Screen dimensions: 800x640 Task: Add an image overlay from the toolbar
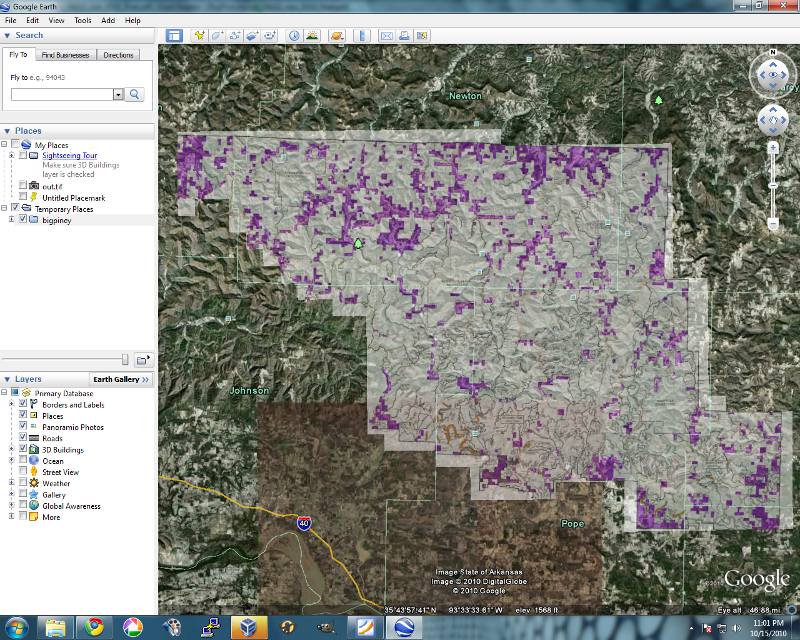252,36
